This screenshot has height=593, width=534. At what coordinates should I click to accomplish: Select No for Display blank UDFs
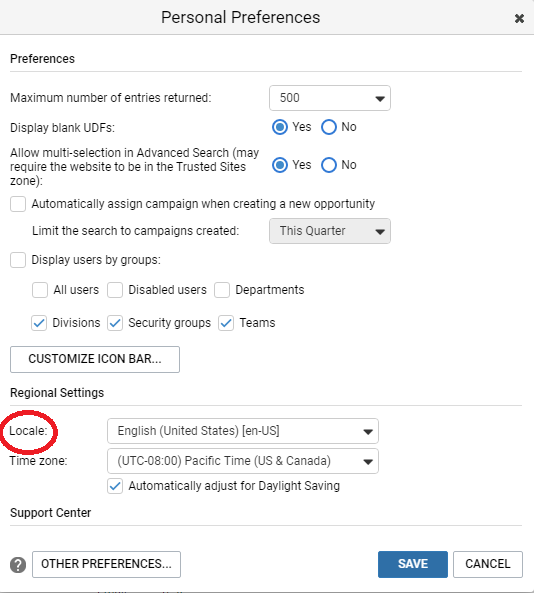329,127
